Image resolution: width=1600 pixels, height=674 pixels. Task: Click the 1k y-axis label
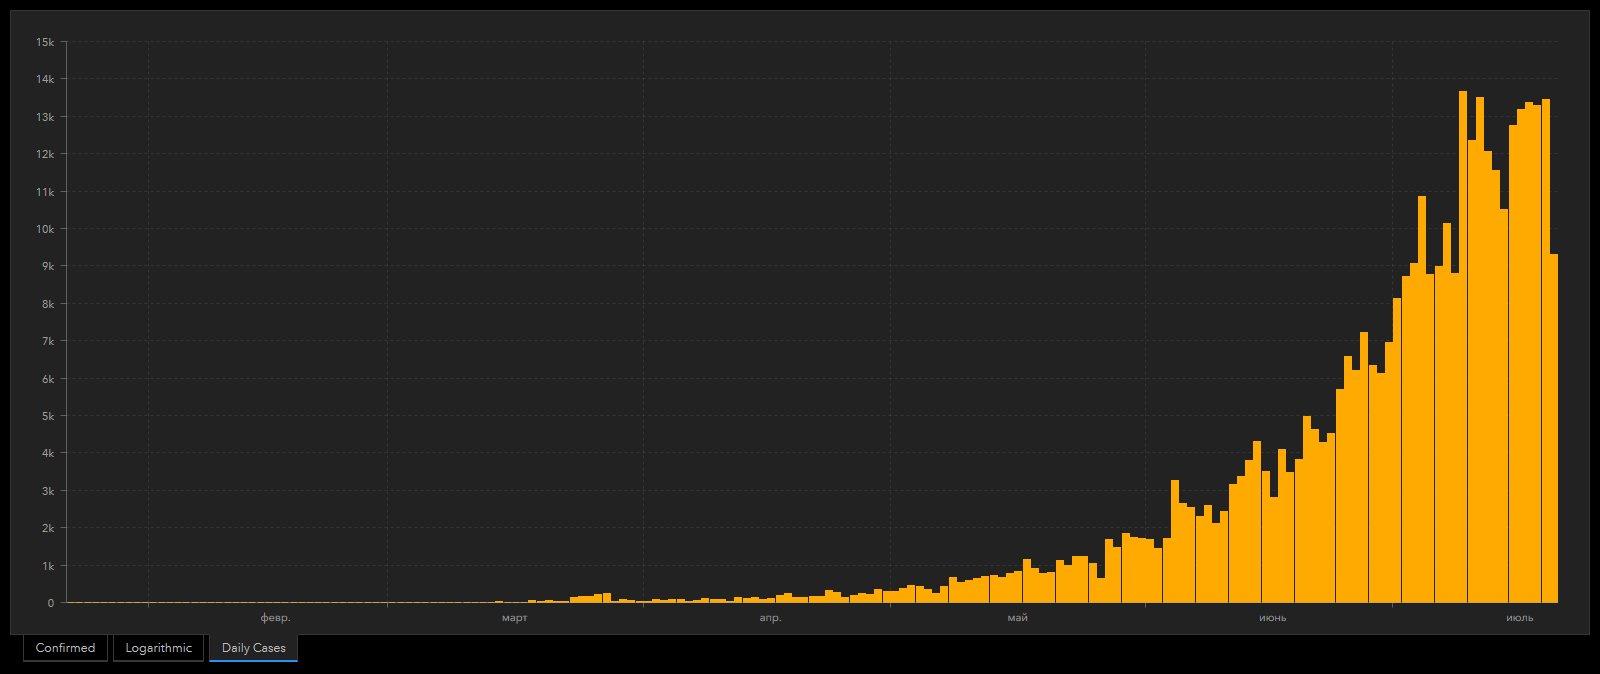click(47, 566)
